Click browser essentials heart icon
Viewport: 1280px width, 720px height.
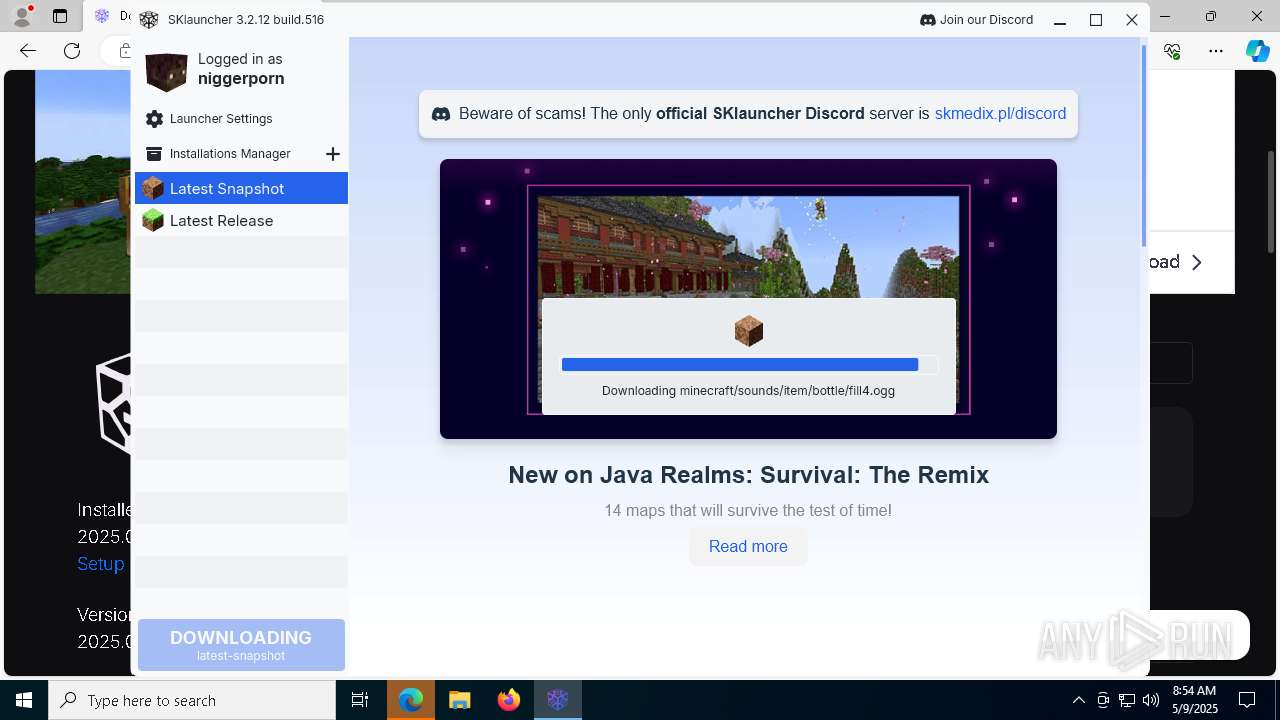pos(1172,51)
